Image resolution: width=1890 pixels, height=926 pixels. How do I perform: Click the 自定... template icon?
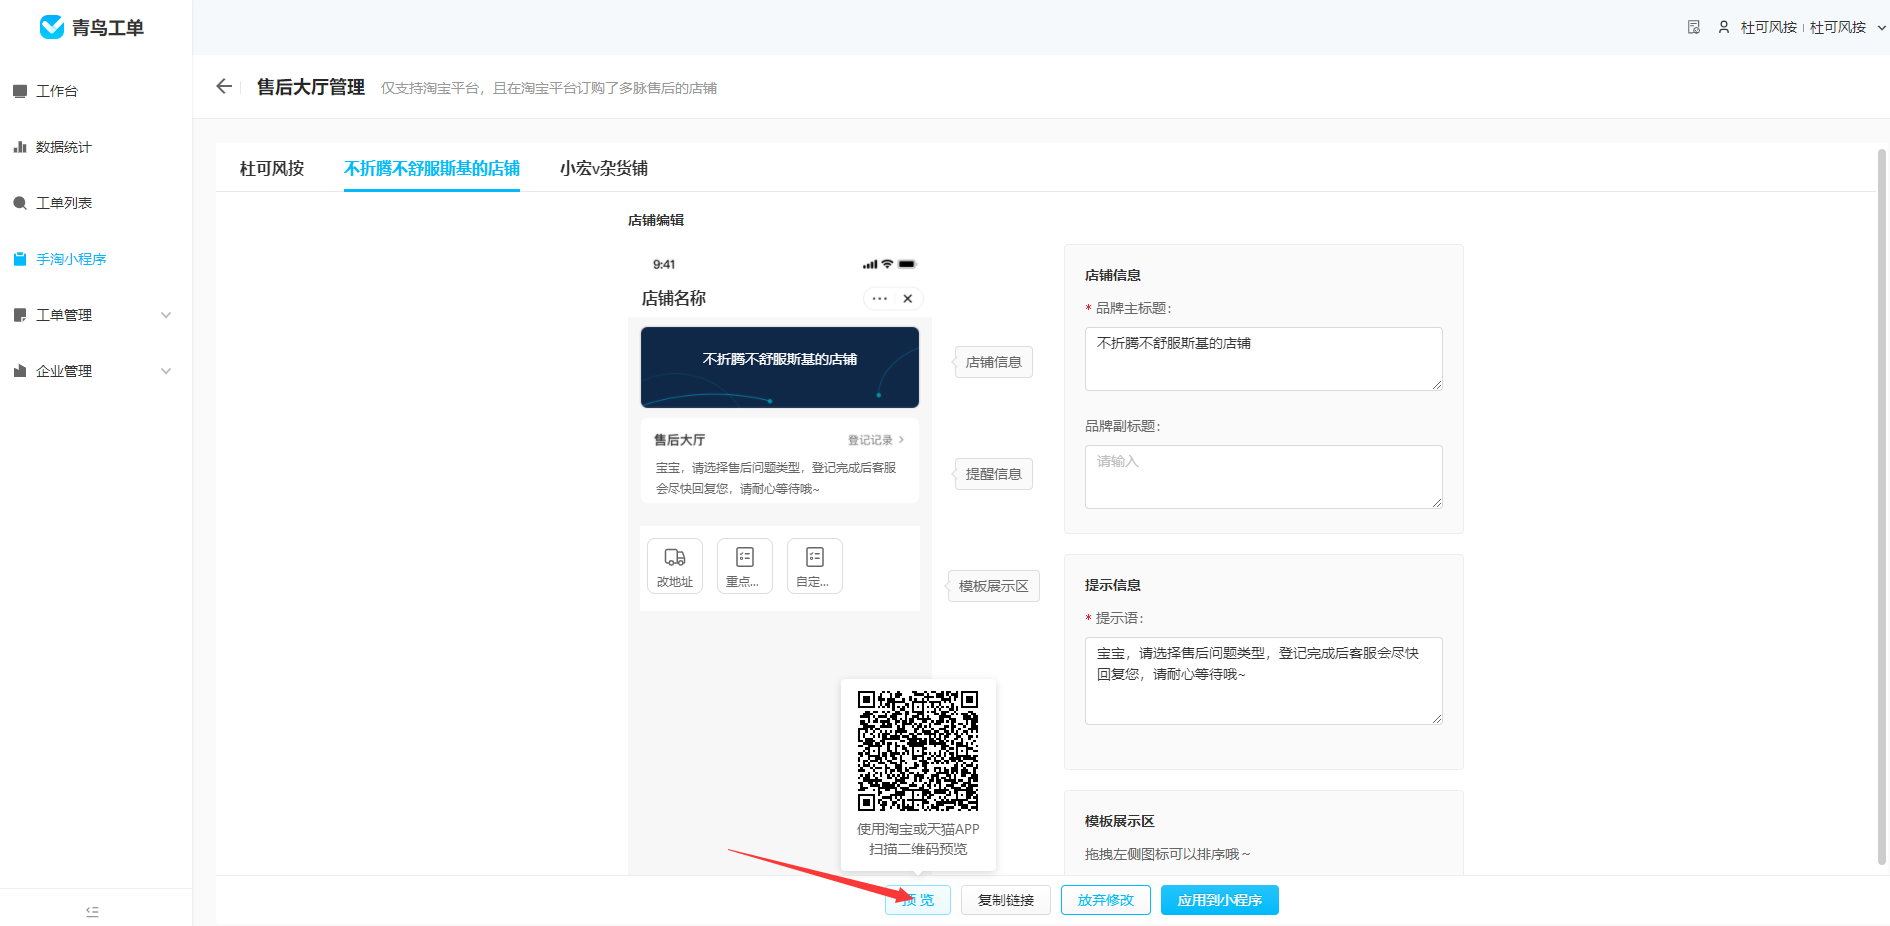click(x=815, y=557)
